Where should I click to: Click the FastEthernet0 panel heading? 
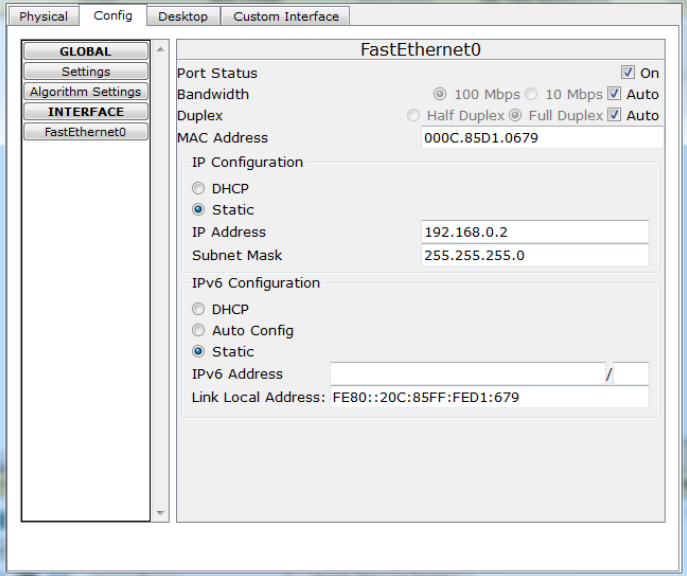(x=421, y=49)
